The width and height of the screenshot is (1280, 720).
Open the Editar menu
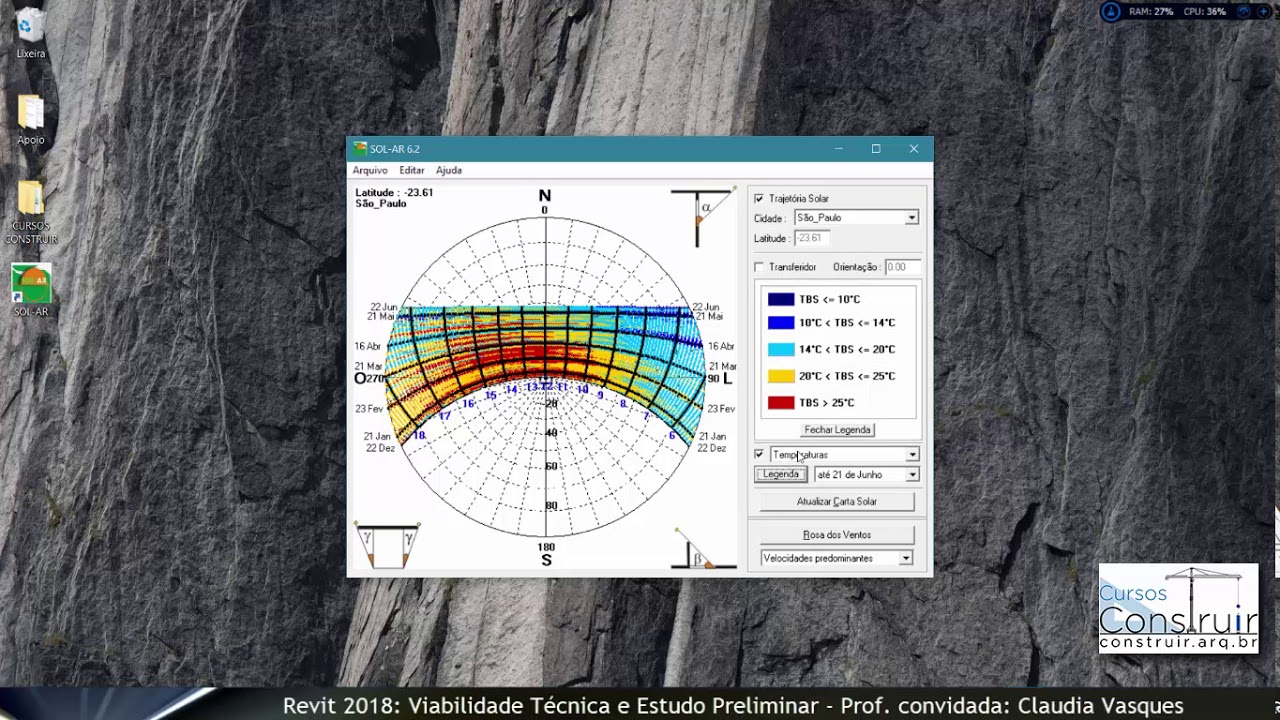pos(412,170)
